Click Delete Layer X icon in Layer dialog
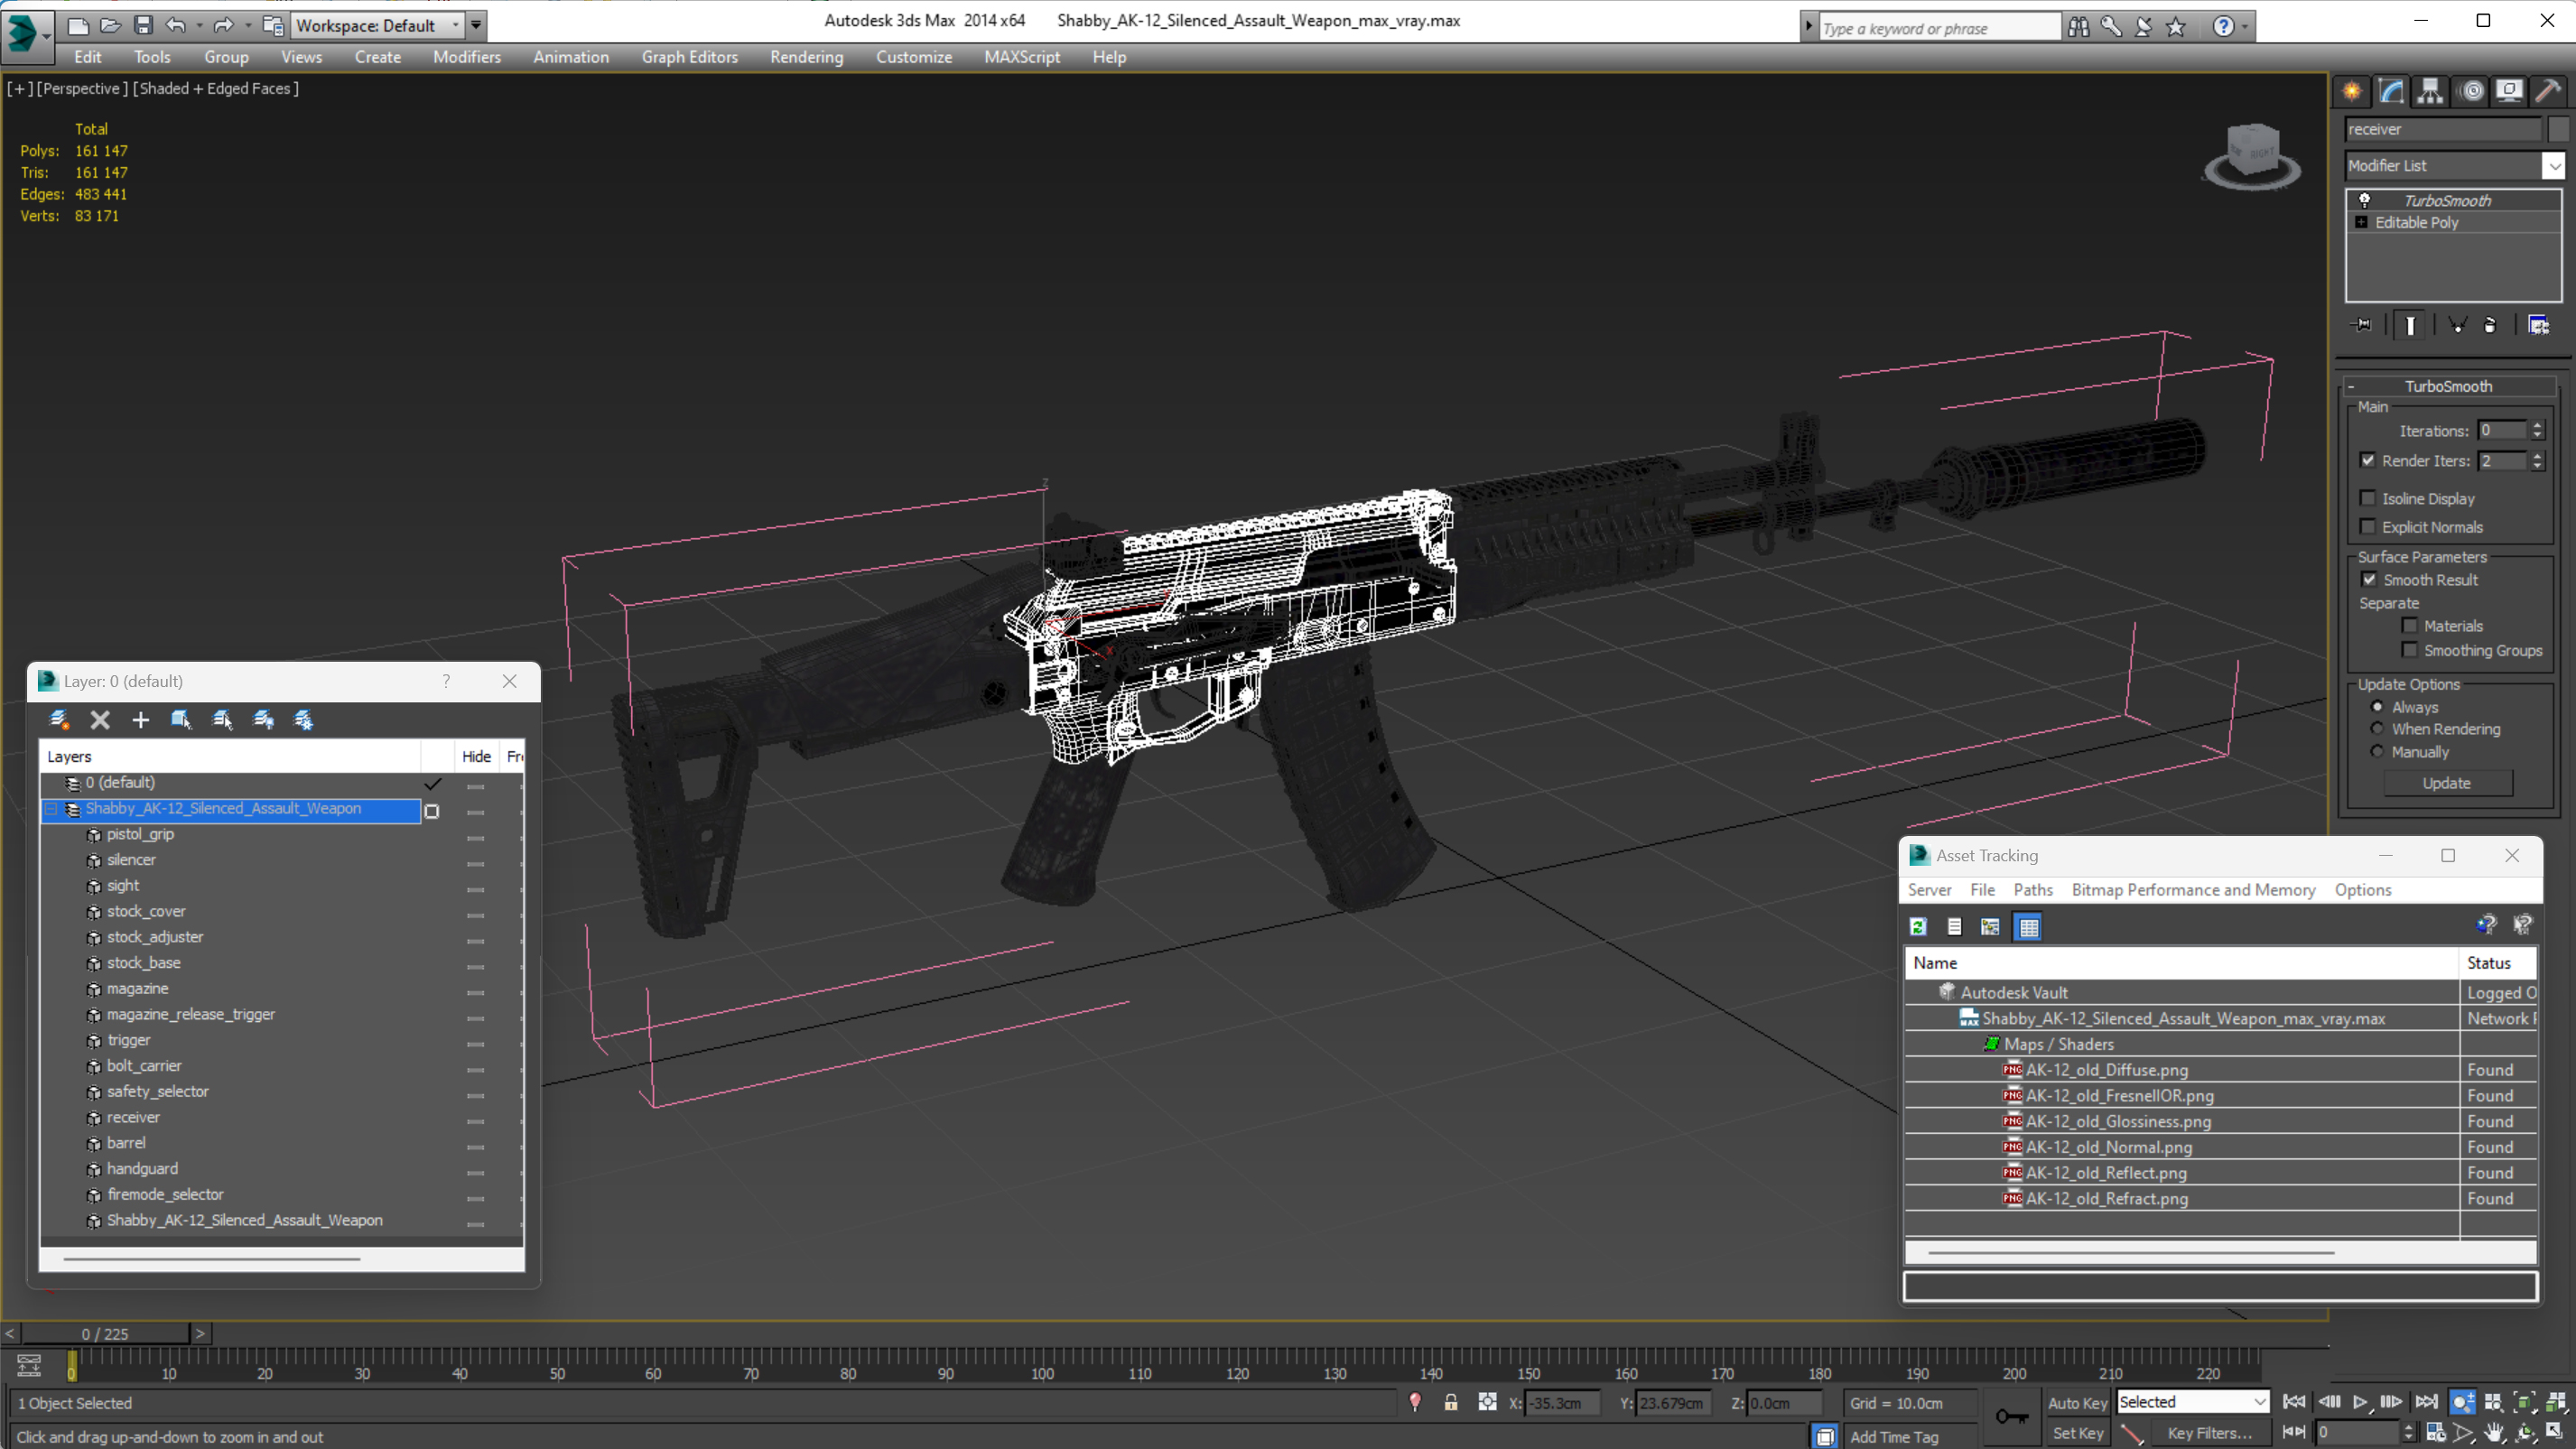The image size is (2576, 1449). tap(100, 719)
